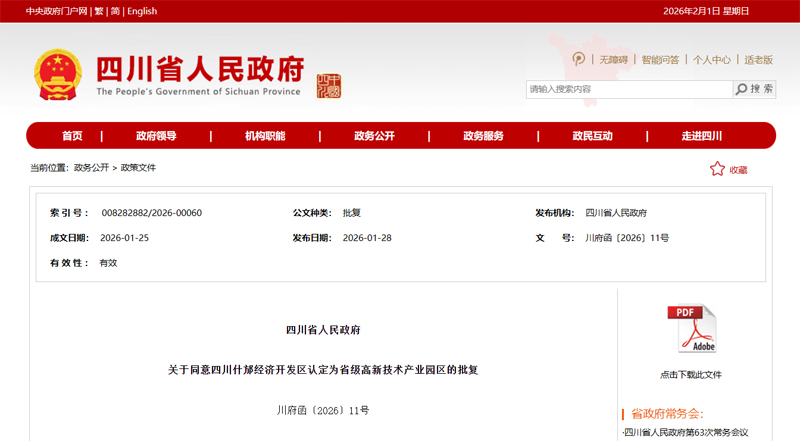Click the 点击下载此文件 download link
The image size is (800, 441).
[x=690, y=375]
